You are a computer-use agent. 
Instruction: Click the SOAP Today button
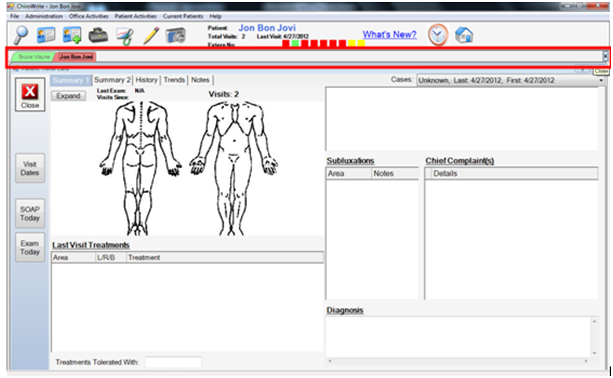click(30, 213)
